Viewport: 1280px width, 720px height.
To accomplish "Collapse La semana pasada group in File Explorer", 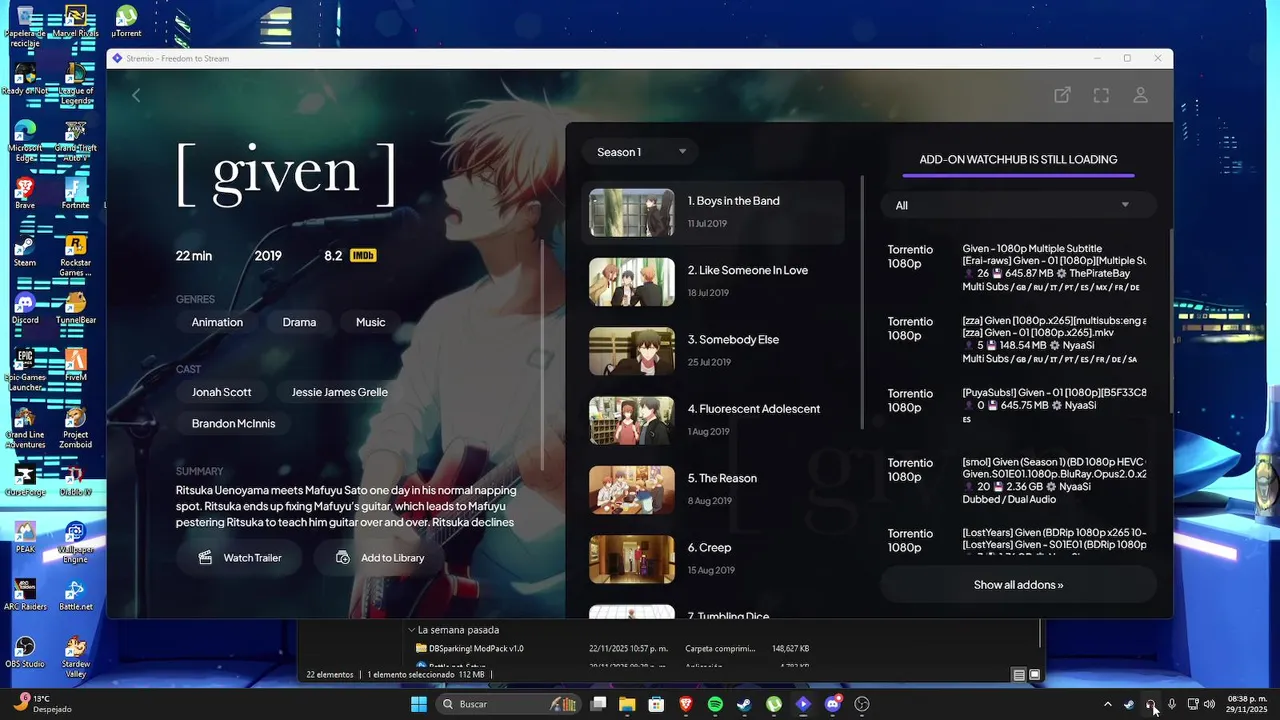I will (411, 630).
